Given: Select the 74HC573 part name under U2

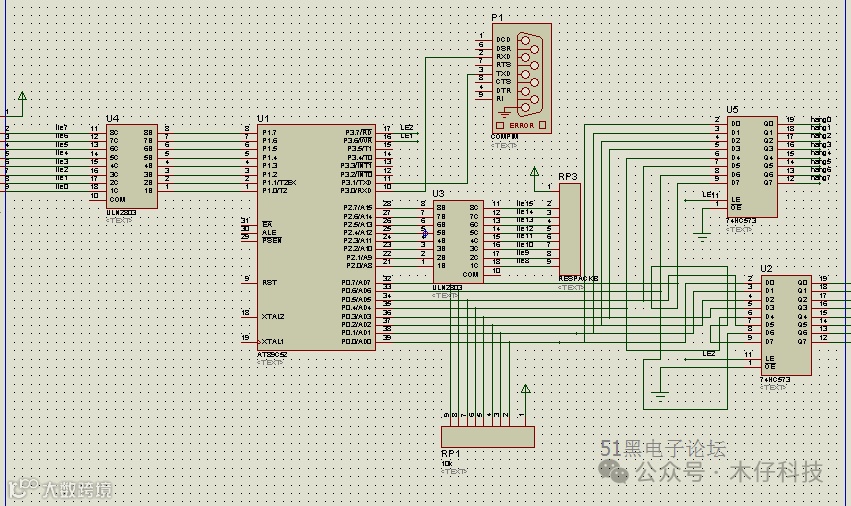Looking at the screenshot, I should click(x=775, y=380).
